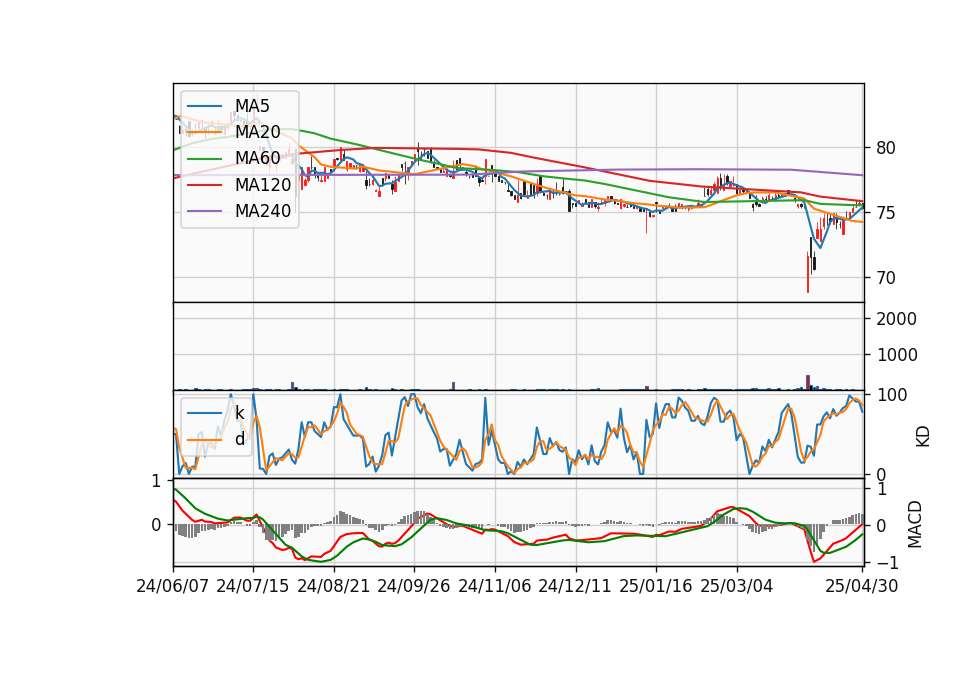Click the 24/07/15 date axis label
Screen dimensions: 960x690
(x=253, y=586)
